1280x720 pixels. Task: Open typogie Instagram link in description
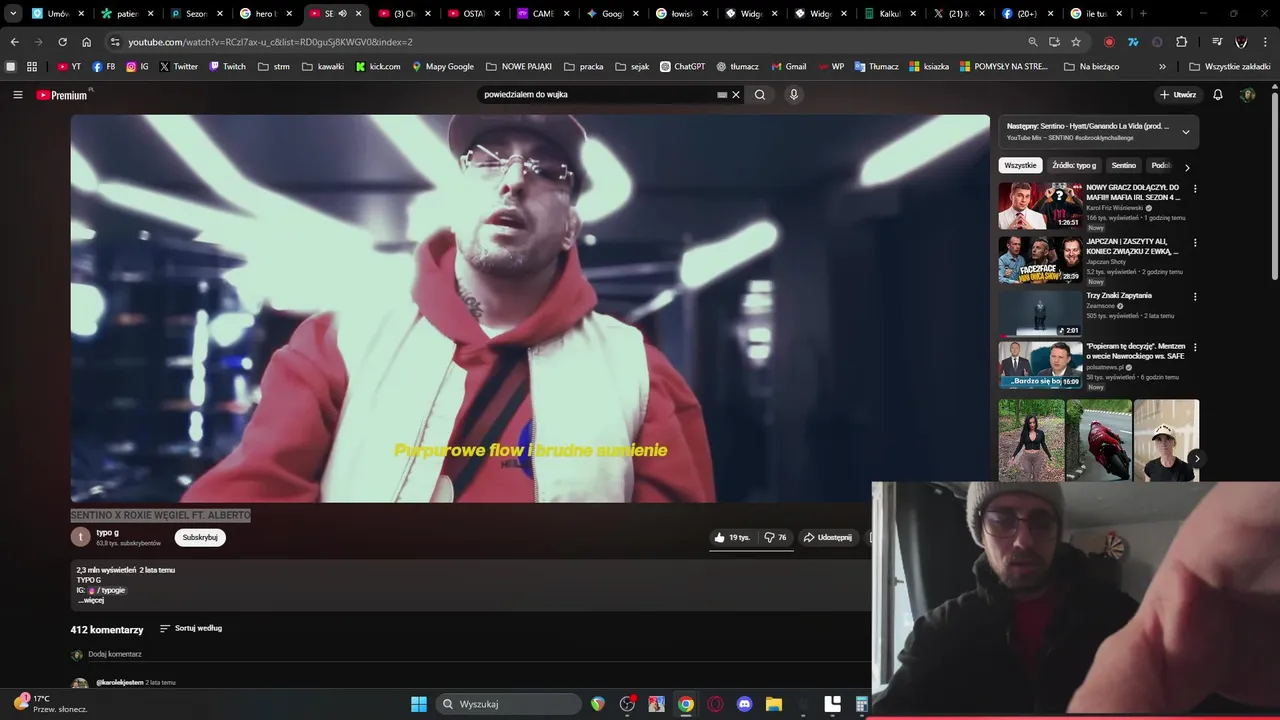click(107, 590)
